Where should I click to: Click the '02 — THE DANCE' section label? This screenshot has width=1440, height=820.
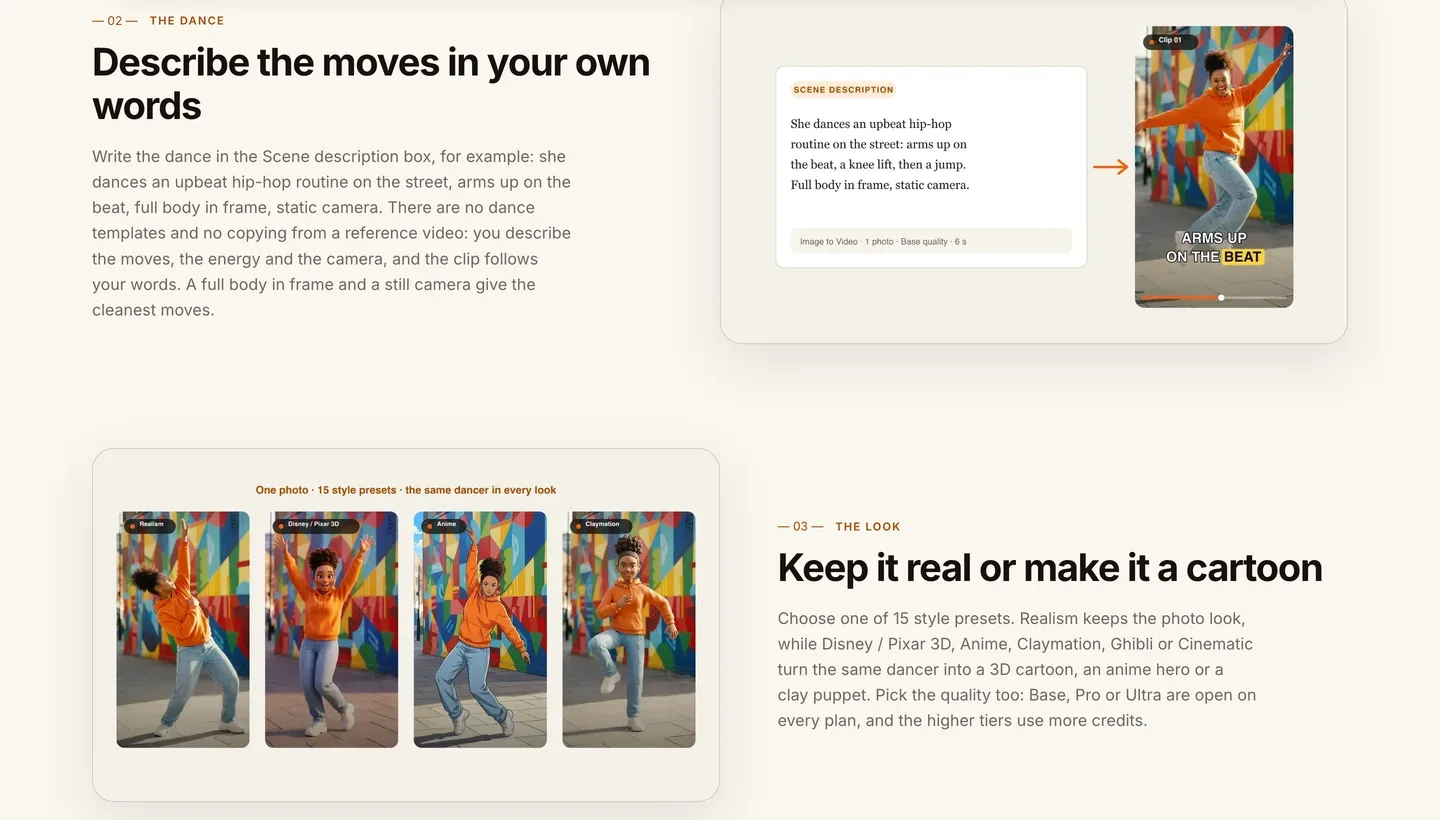(x=158, y=20)
